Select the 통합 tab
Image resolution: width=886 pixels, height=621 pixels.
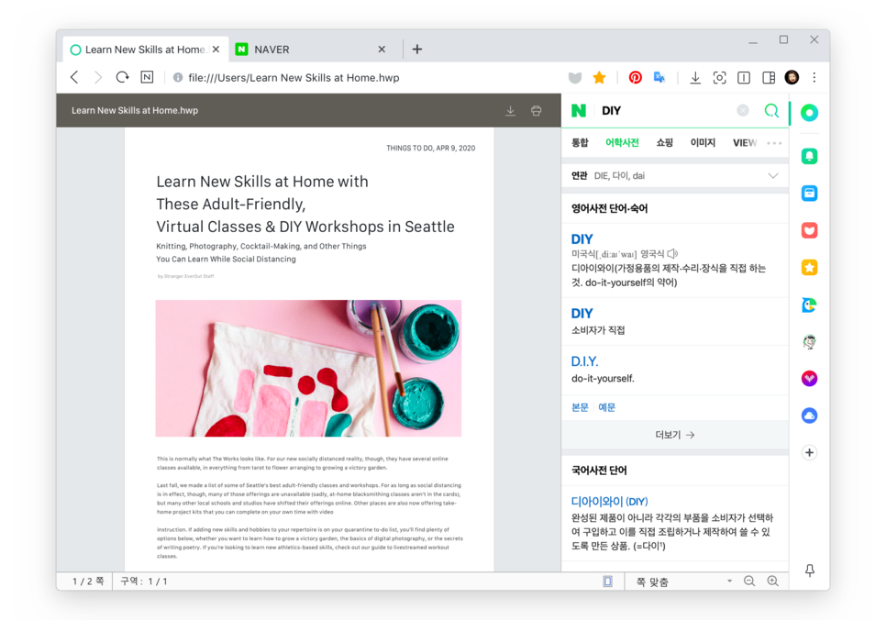tap(580, 143)
